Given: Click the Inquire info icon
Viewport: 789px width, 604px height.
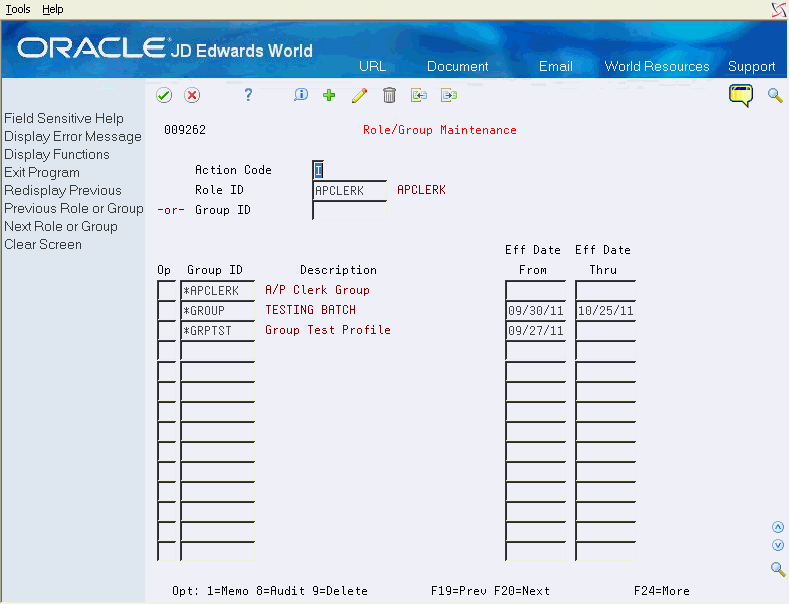Looking at the screenshot, I should click(x=301, y=95).
